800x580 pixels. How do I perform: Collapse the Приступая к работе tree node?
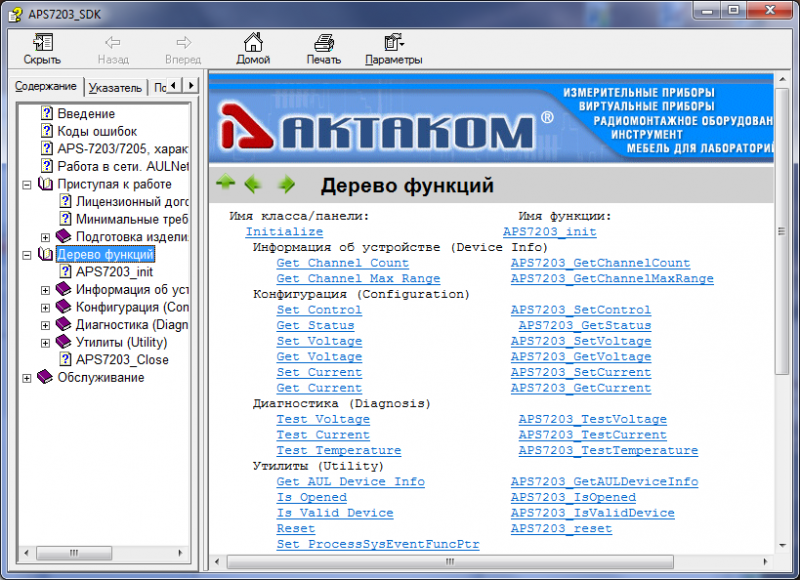(27, 185)
